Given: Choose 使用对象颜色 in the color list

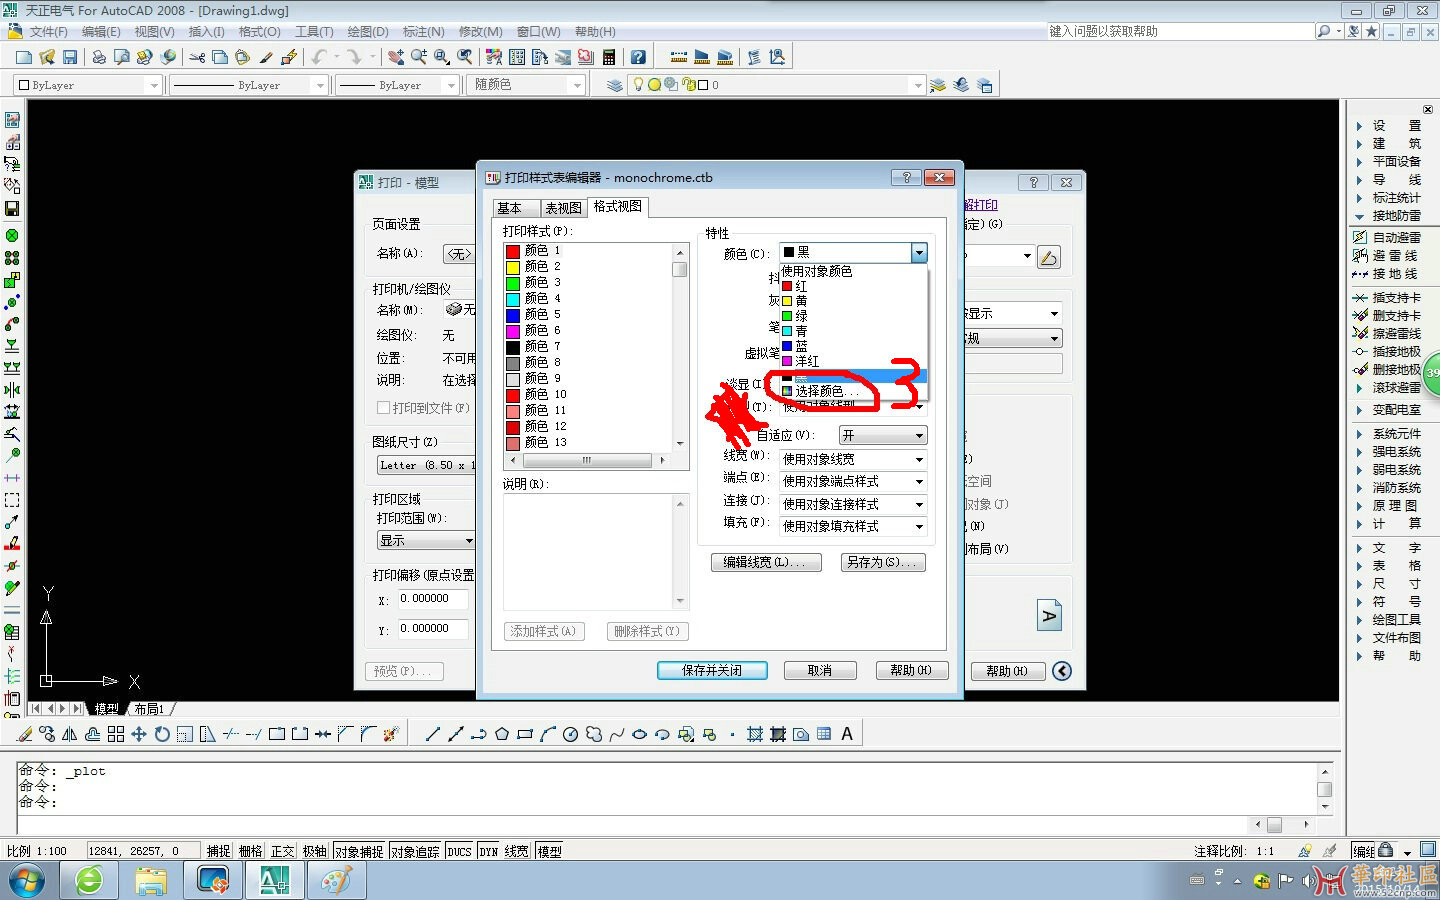Looking at the screenshot, I should click(853, 271).
